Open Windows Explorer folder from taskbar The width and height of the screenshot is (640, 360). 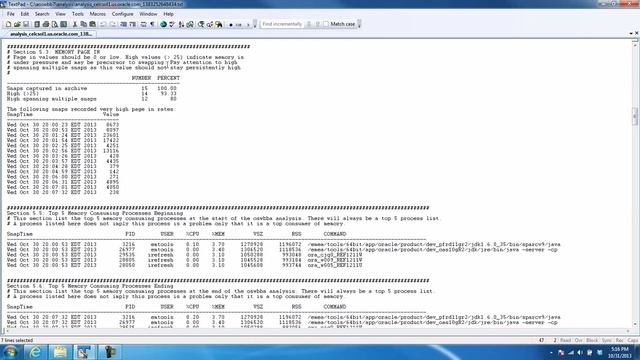click(60, 352)
